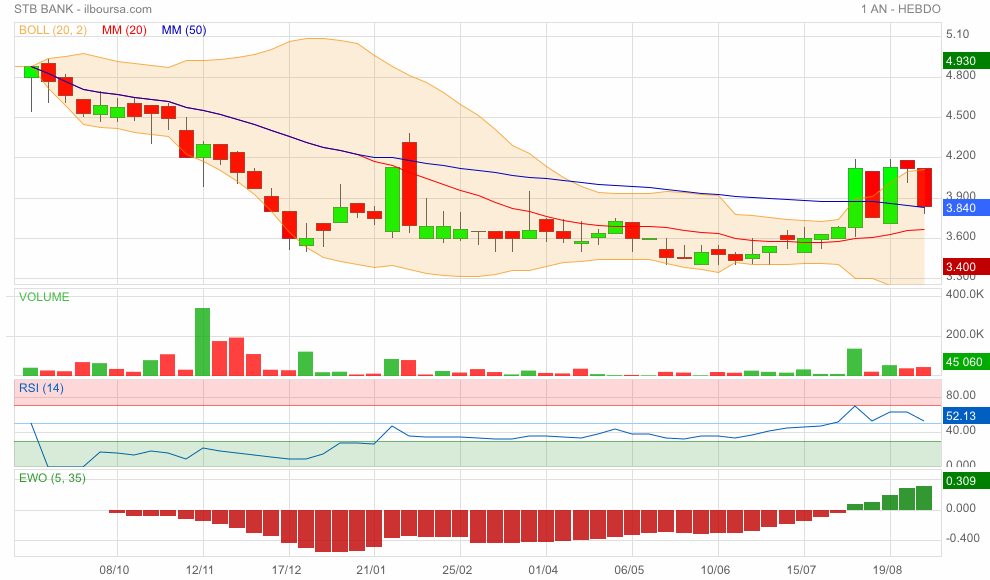Screen dimensions: 990x580
Task: Click the 08/10 date label on axis
Action: (114, 570)
